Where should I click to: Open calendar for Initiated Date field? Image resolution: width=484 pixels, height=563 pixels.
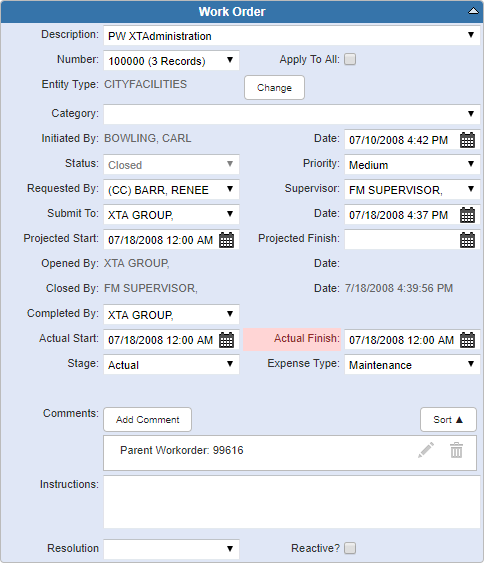pyautogui.click(x=467, y=140)
